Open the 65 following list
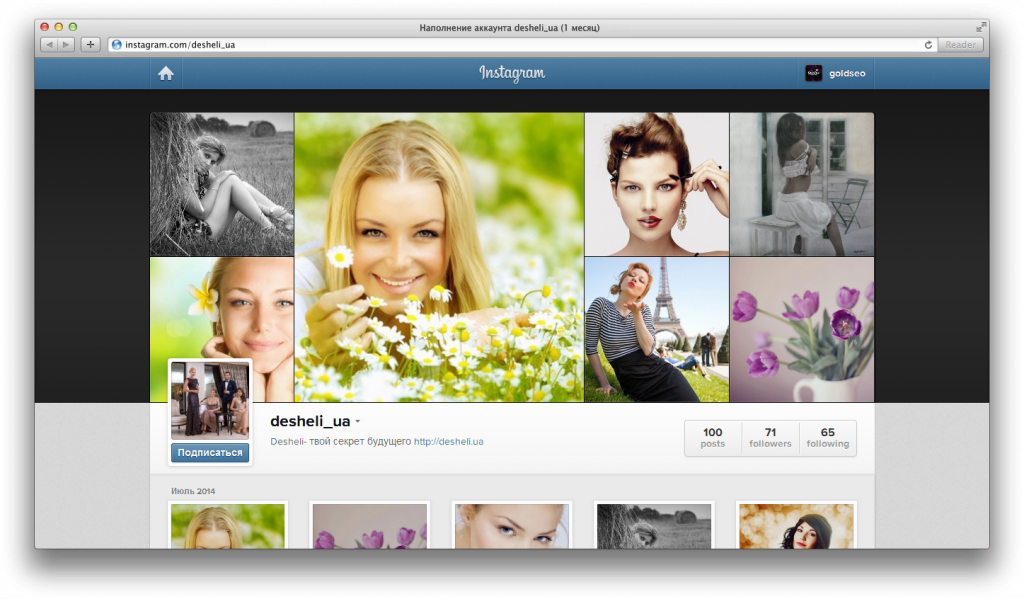This screenshot has height=599, width=1024. click(827, 438)
